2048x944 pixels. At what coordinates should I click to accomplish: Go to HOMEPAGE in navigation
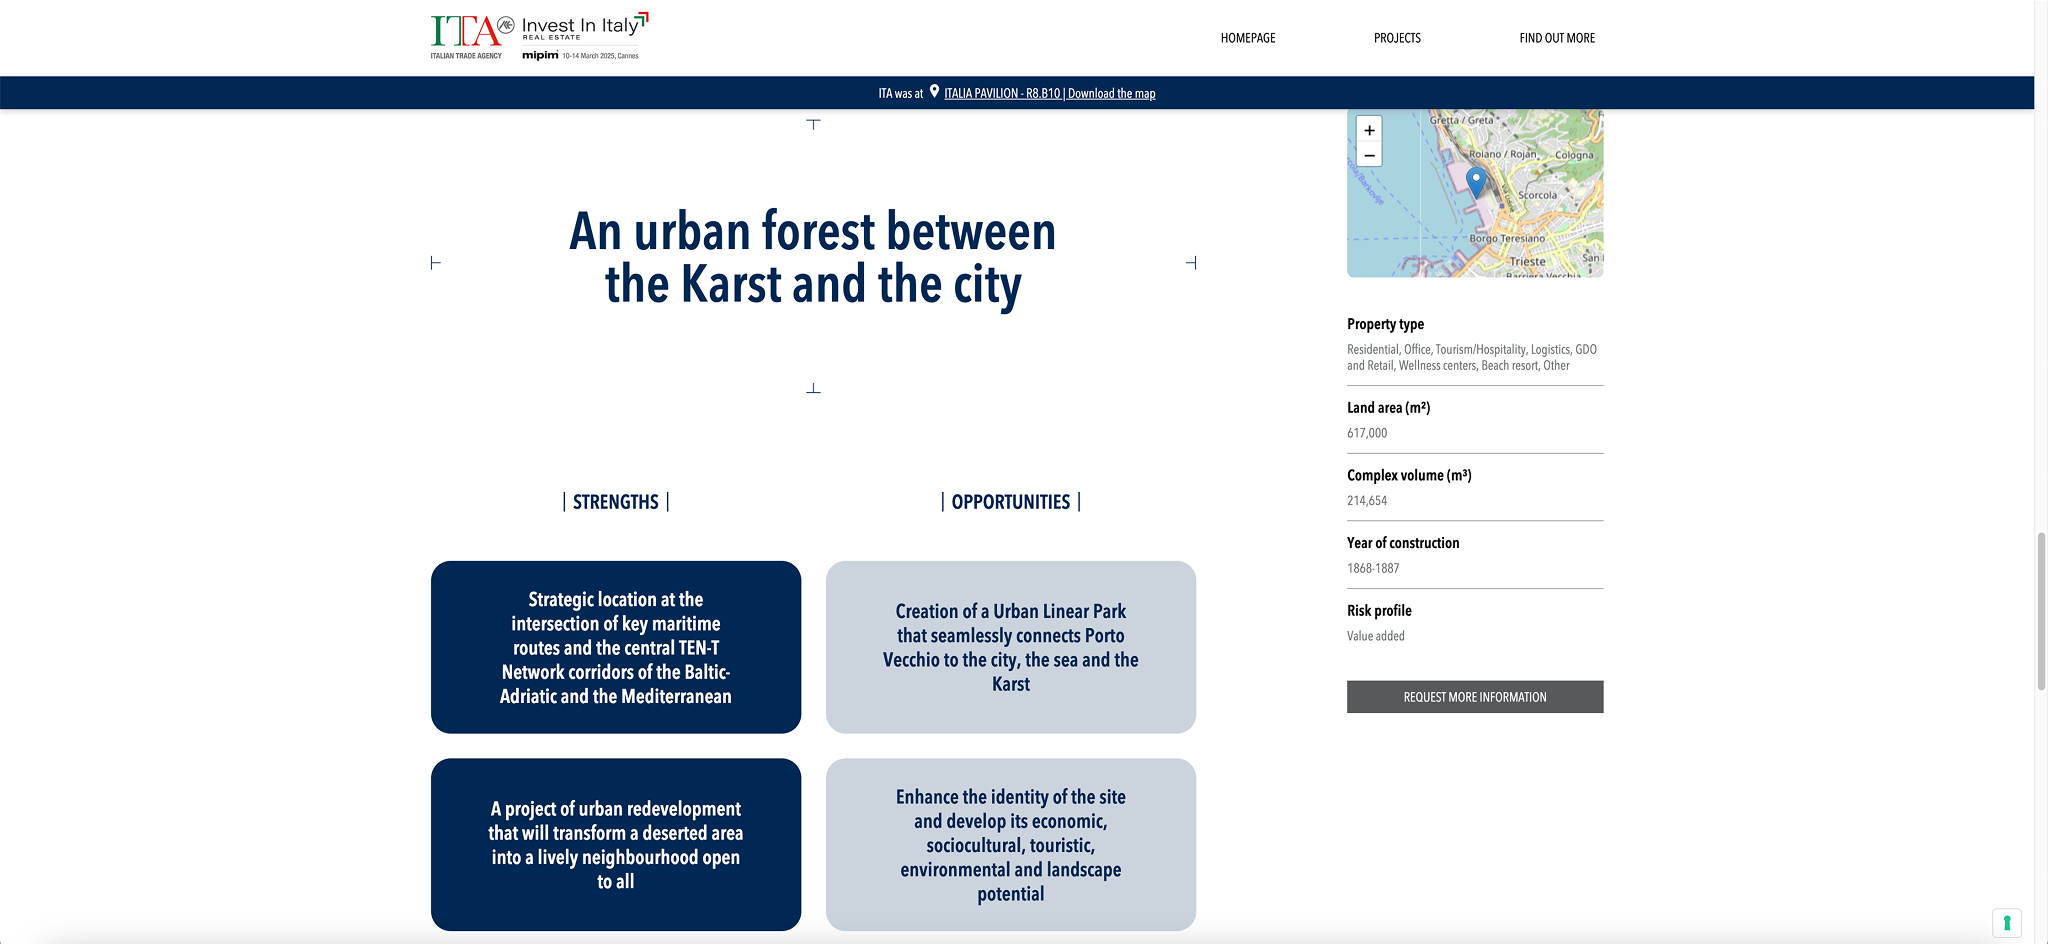pyautogui.click(x=1247, y=38)
